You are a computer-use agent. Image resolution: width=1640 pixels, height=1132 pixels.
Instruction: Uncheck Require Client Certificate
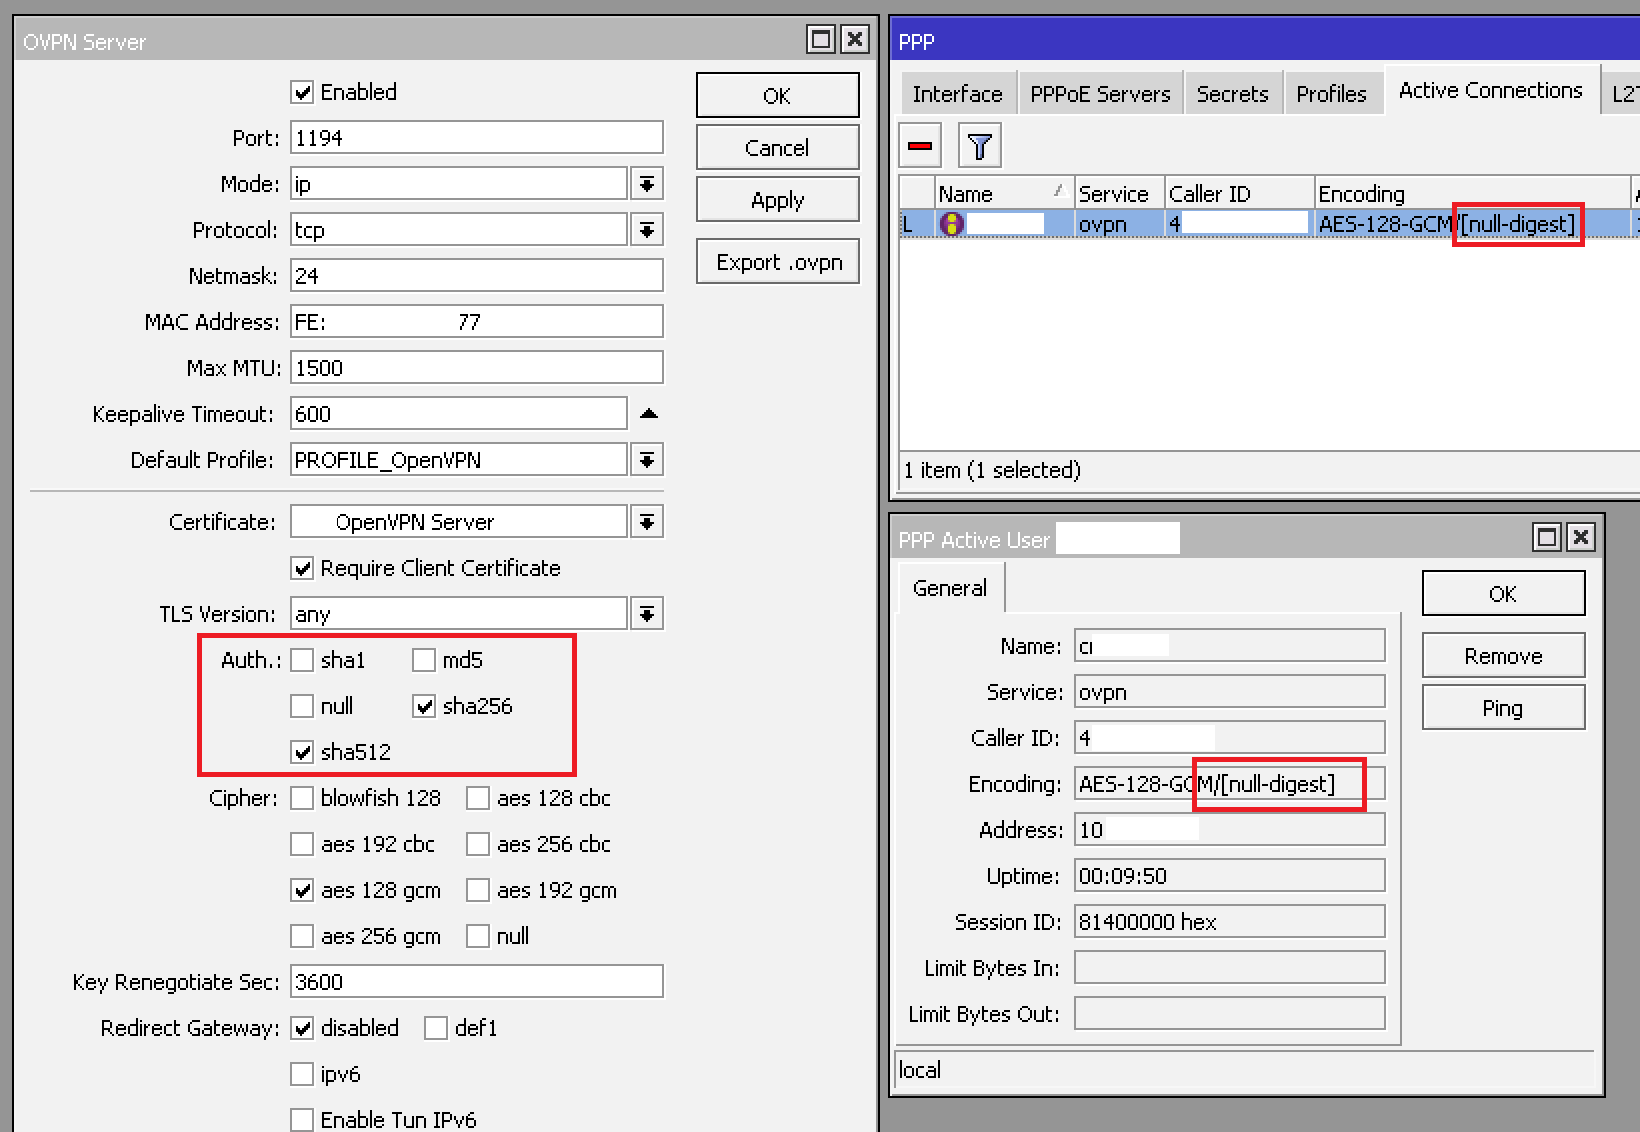point(302,568)
